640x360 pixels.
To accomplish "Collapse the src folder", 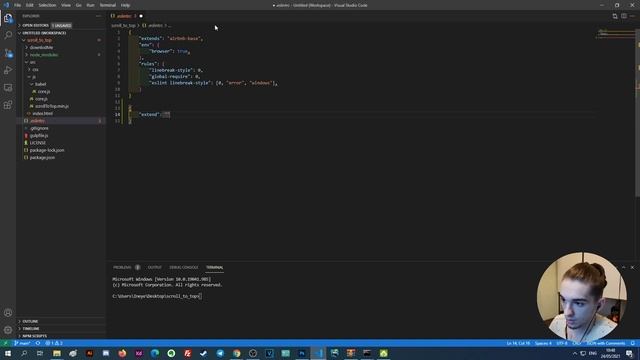I will pos(33,62).
